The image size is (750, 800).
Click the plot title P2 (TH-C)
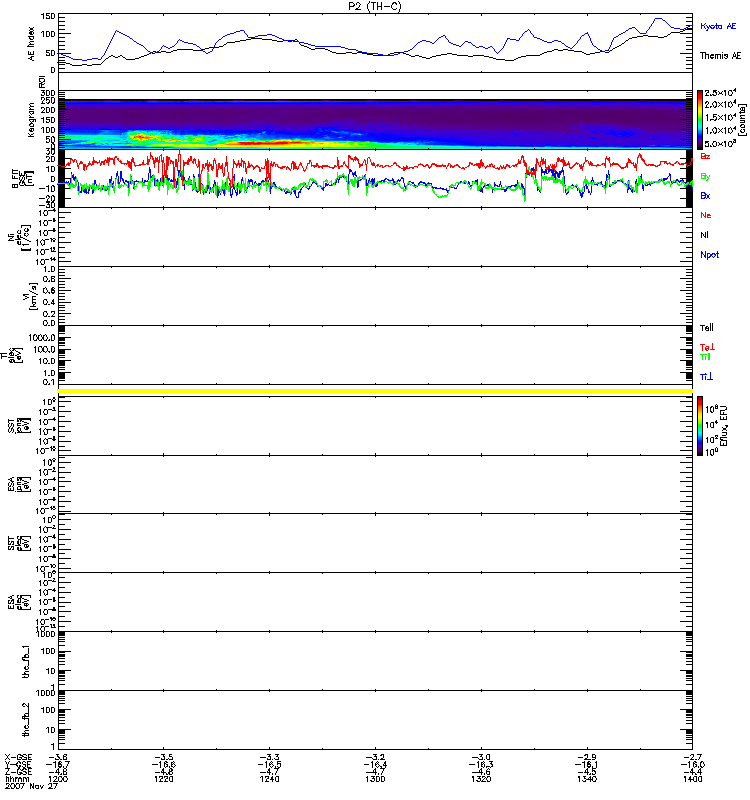pos(375,6)
